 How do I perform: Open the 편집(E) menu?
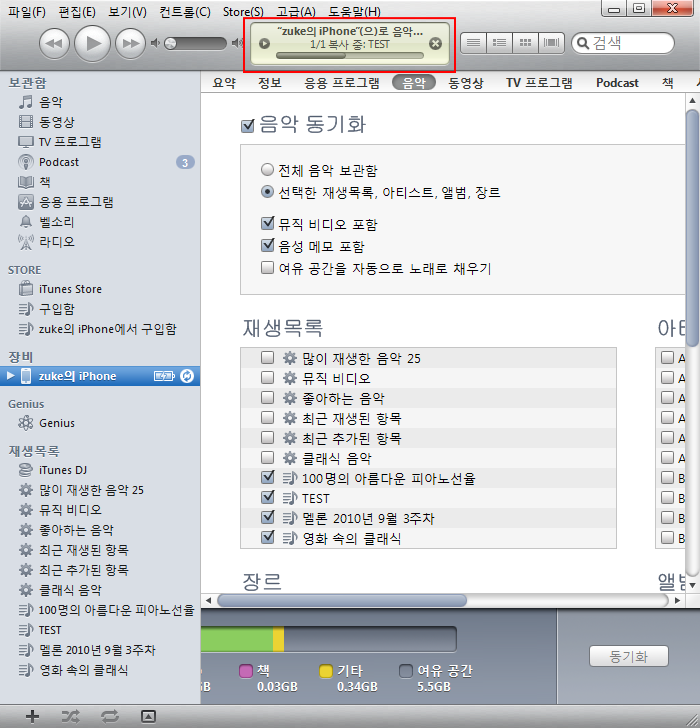[77, 12]
